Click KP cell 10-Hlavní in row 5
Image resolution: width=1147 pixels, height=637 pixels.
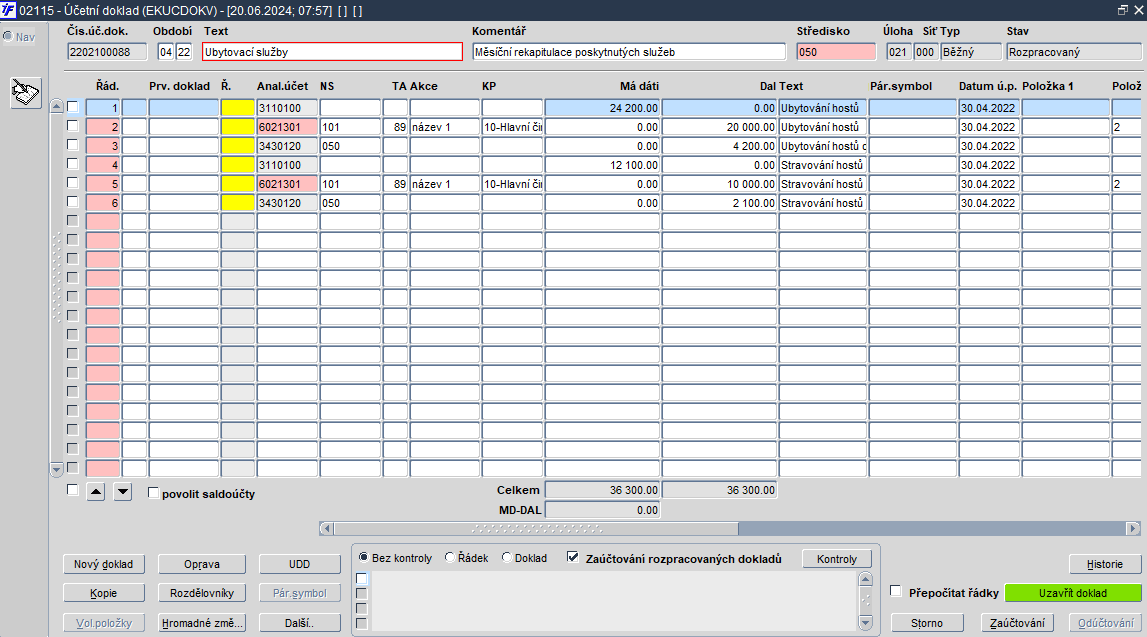coord(513,184)
